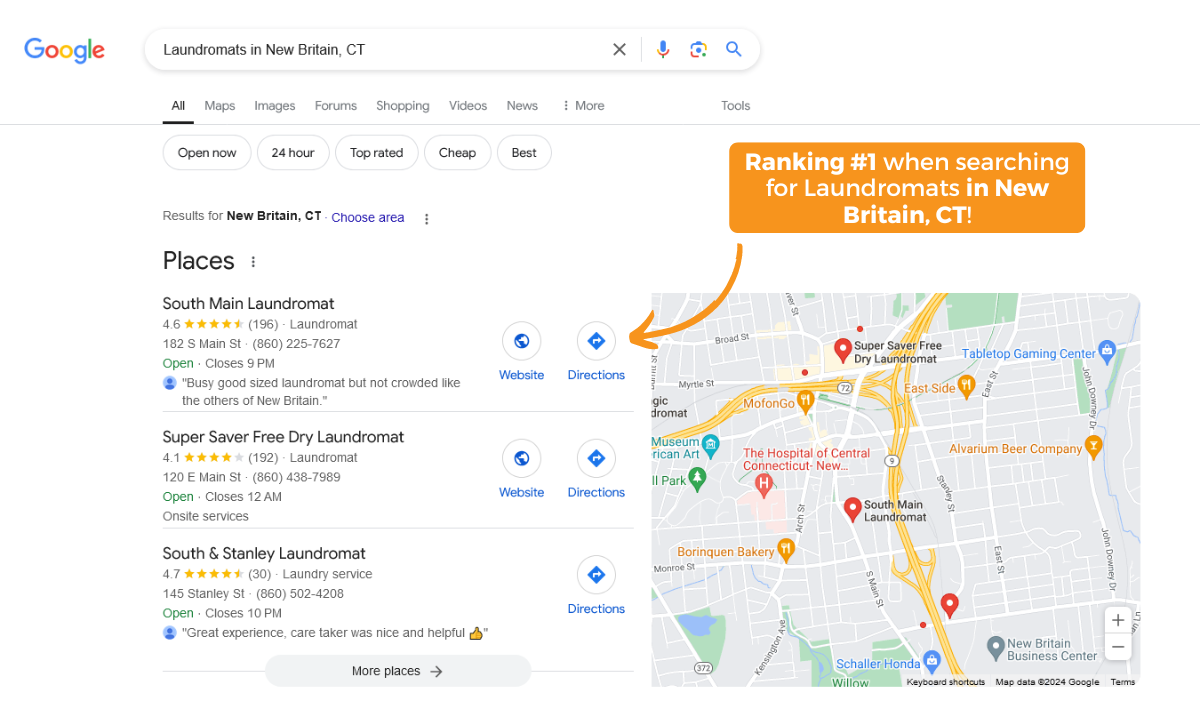1200x728 pixels.
Task: Switch to the Images tab
Action: pos(275,106)
